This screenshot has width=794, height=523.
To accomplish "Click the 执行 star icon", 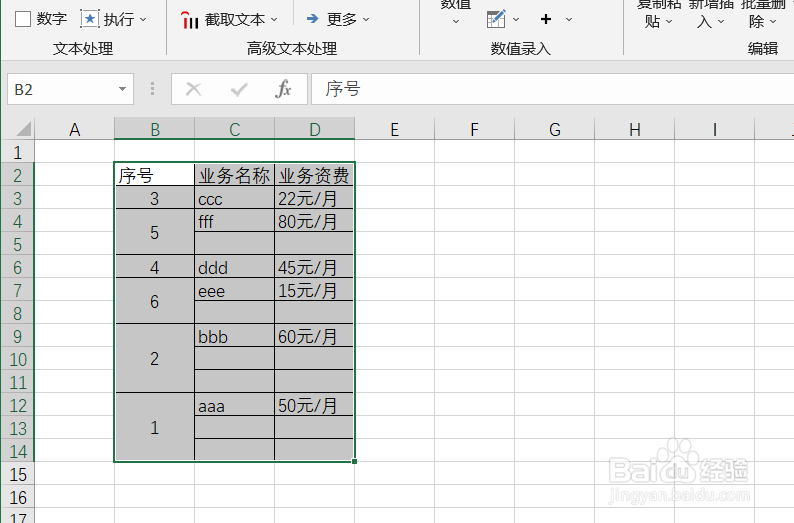I will [90, 19].
